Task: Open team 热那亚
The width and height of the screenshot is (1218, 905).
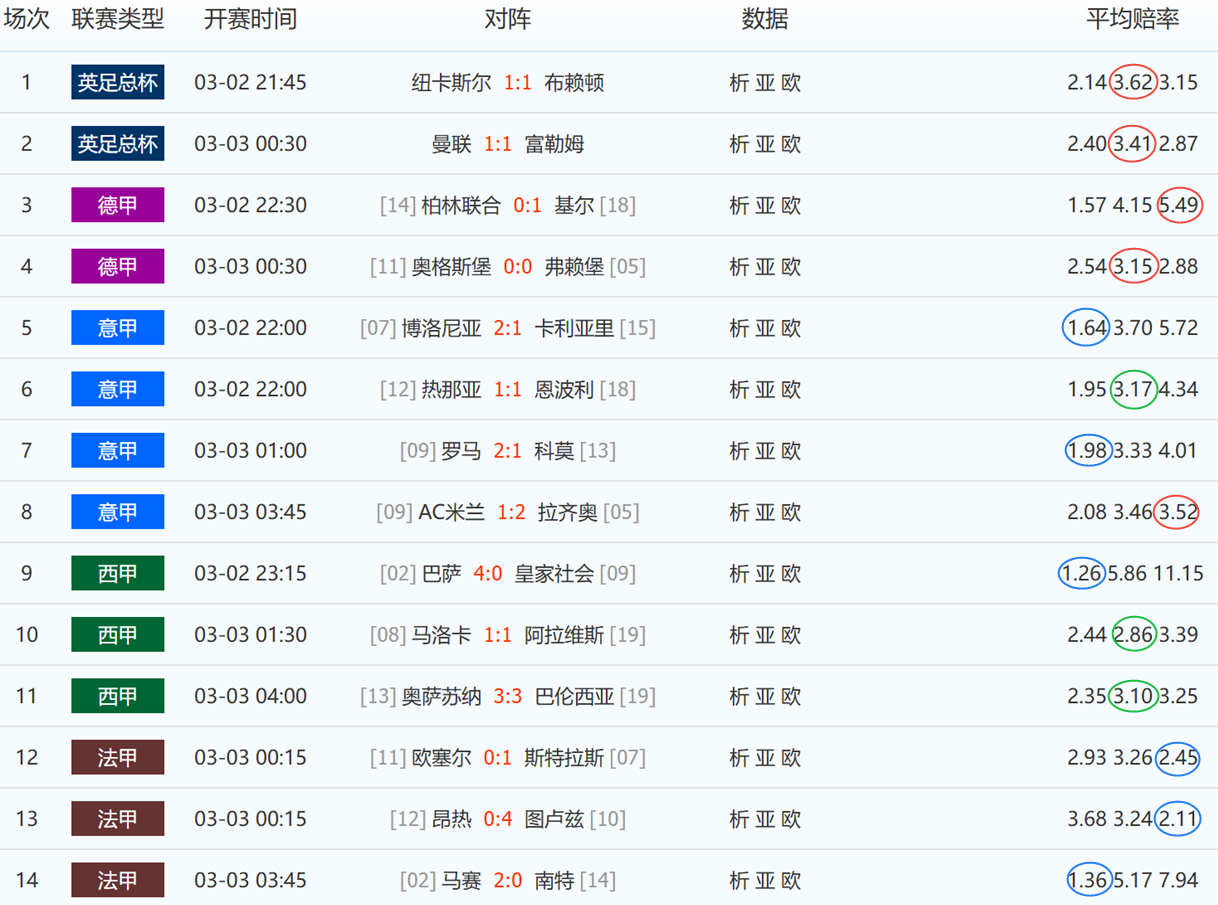Action: [451, 389]
